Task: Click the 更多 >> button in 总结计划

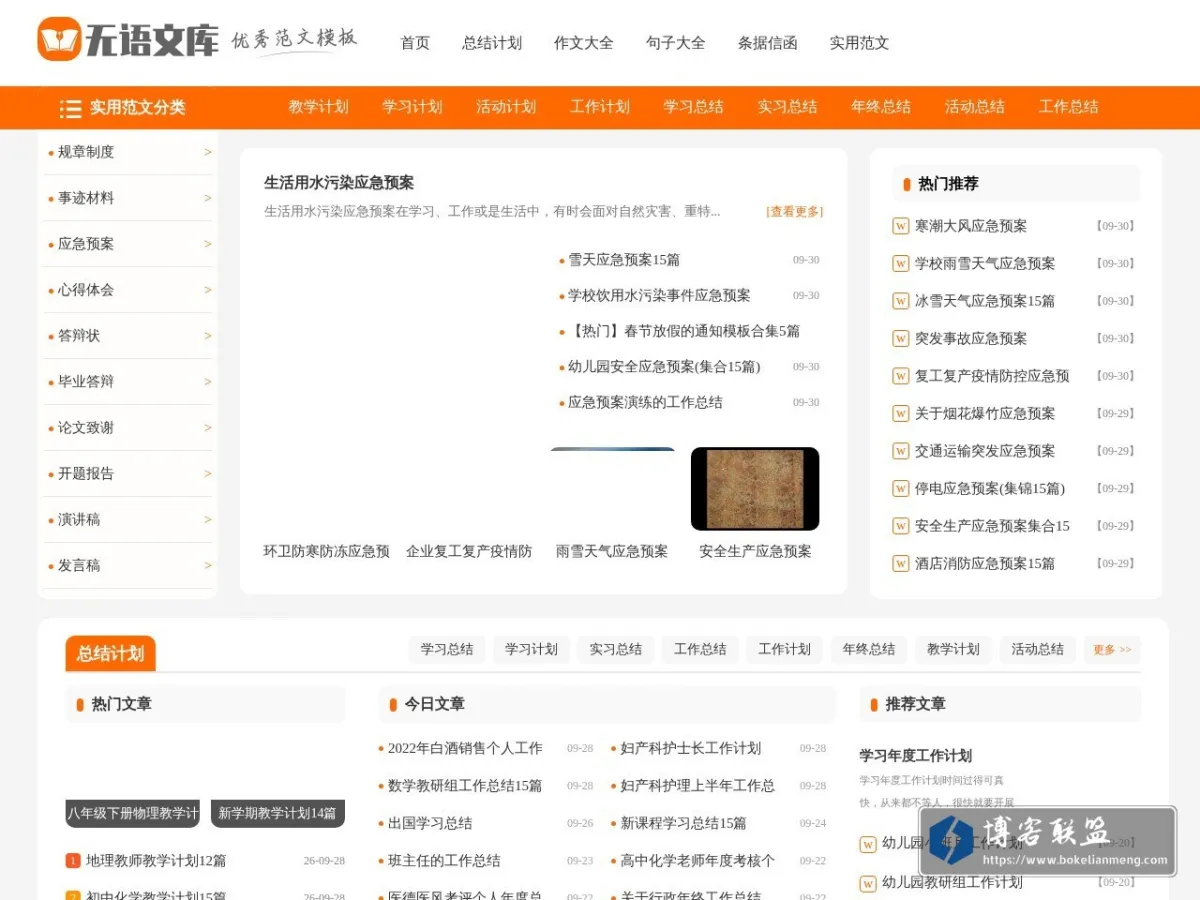Action: (x=1112, y=650)
